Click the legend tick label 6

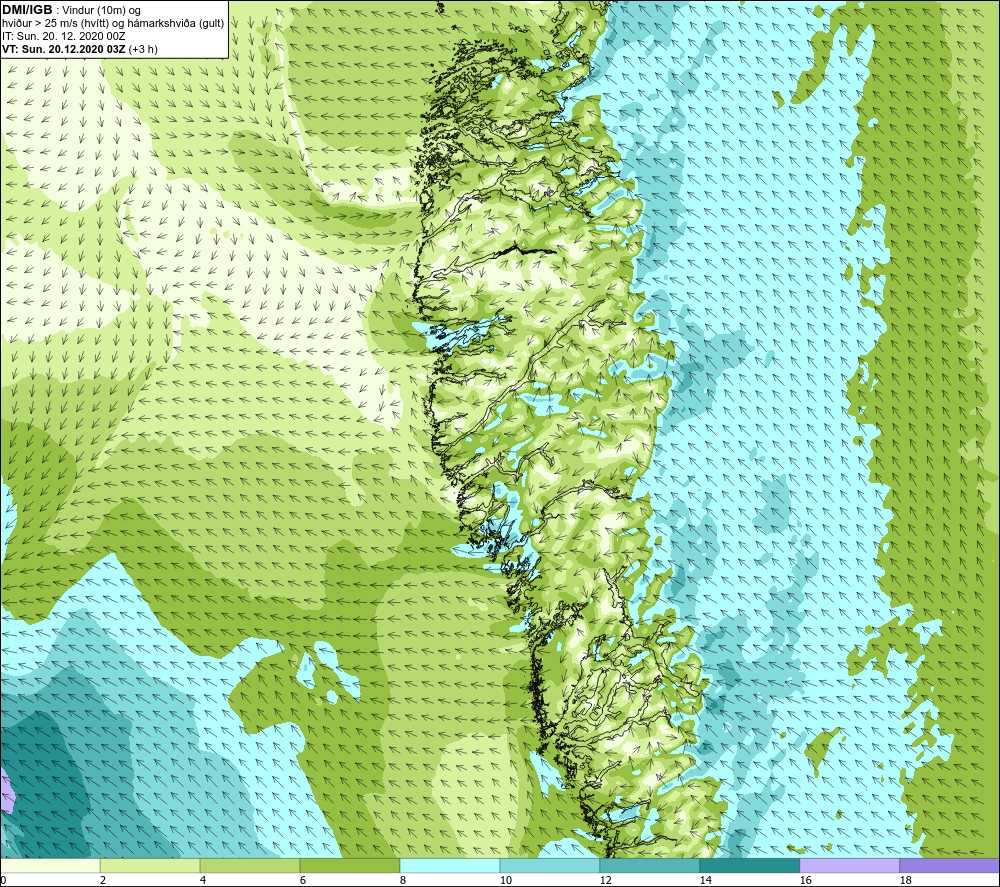303,880
